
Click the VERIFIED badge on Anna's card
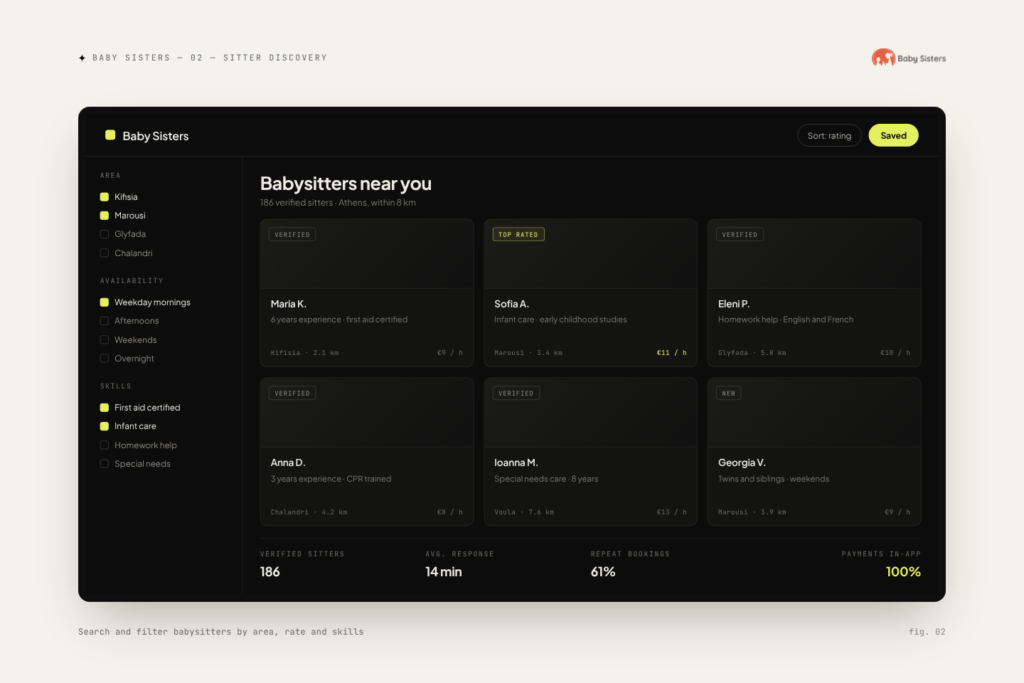pyautogui.click(x=292, y=393)
